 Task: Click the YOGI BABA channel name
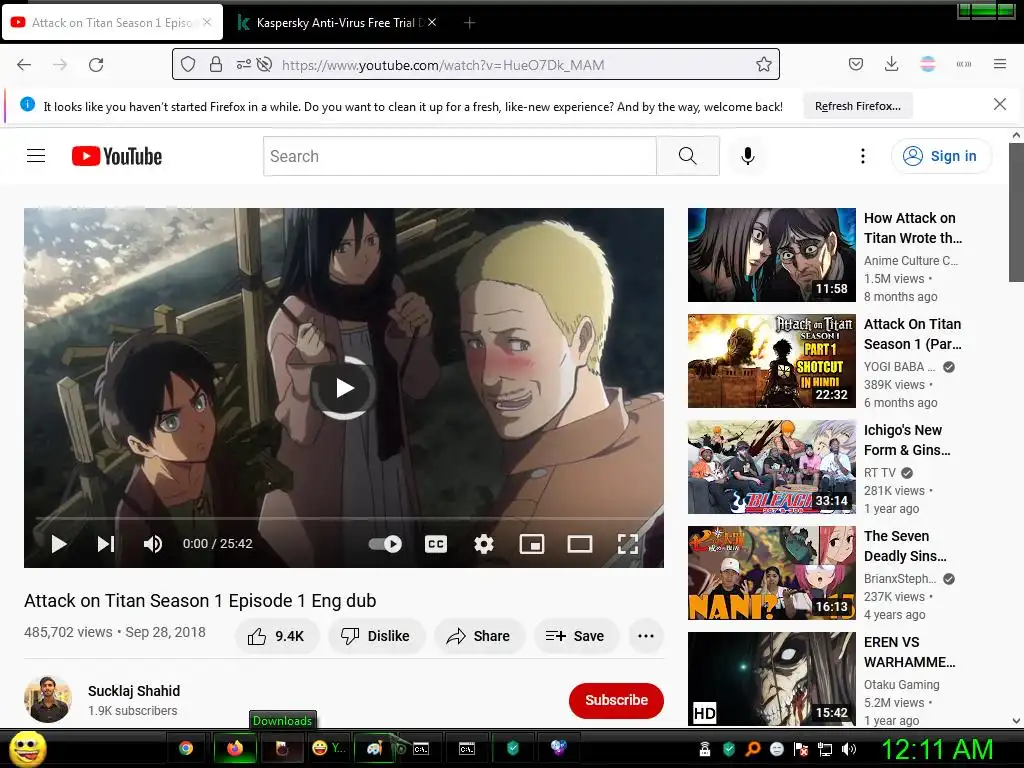point(899,367)
